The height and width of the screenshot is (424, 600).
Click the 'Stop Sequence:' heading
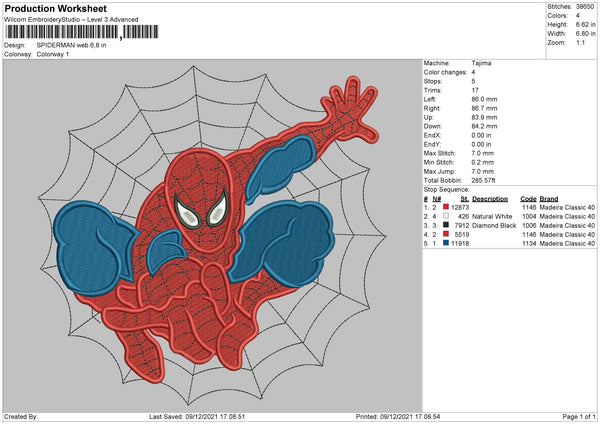(x=446, y=190)
